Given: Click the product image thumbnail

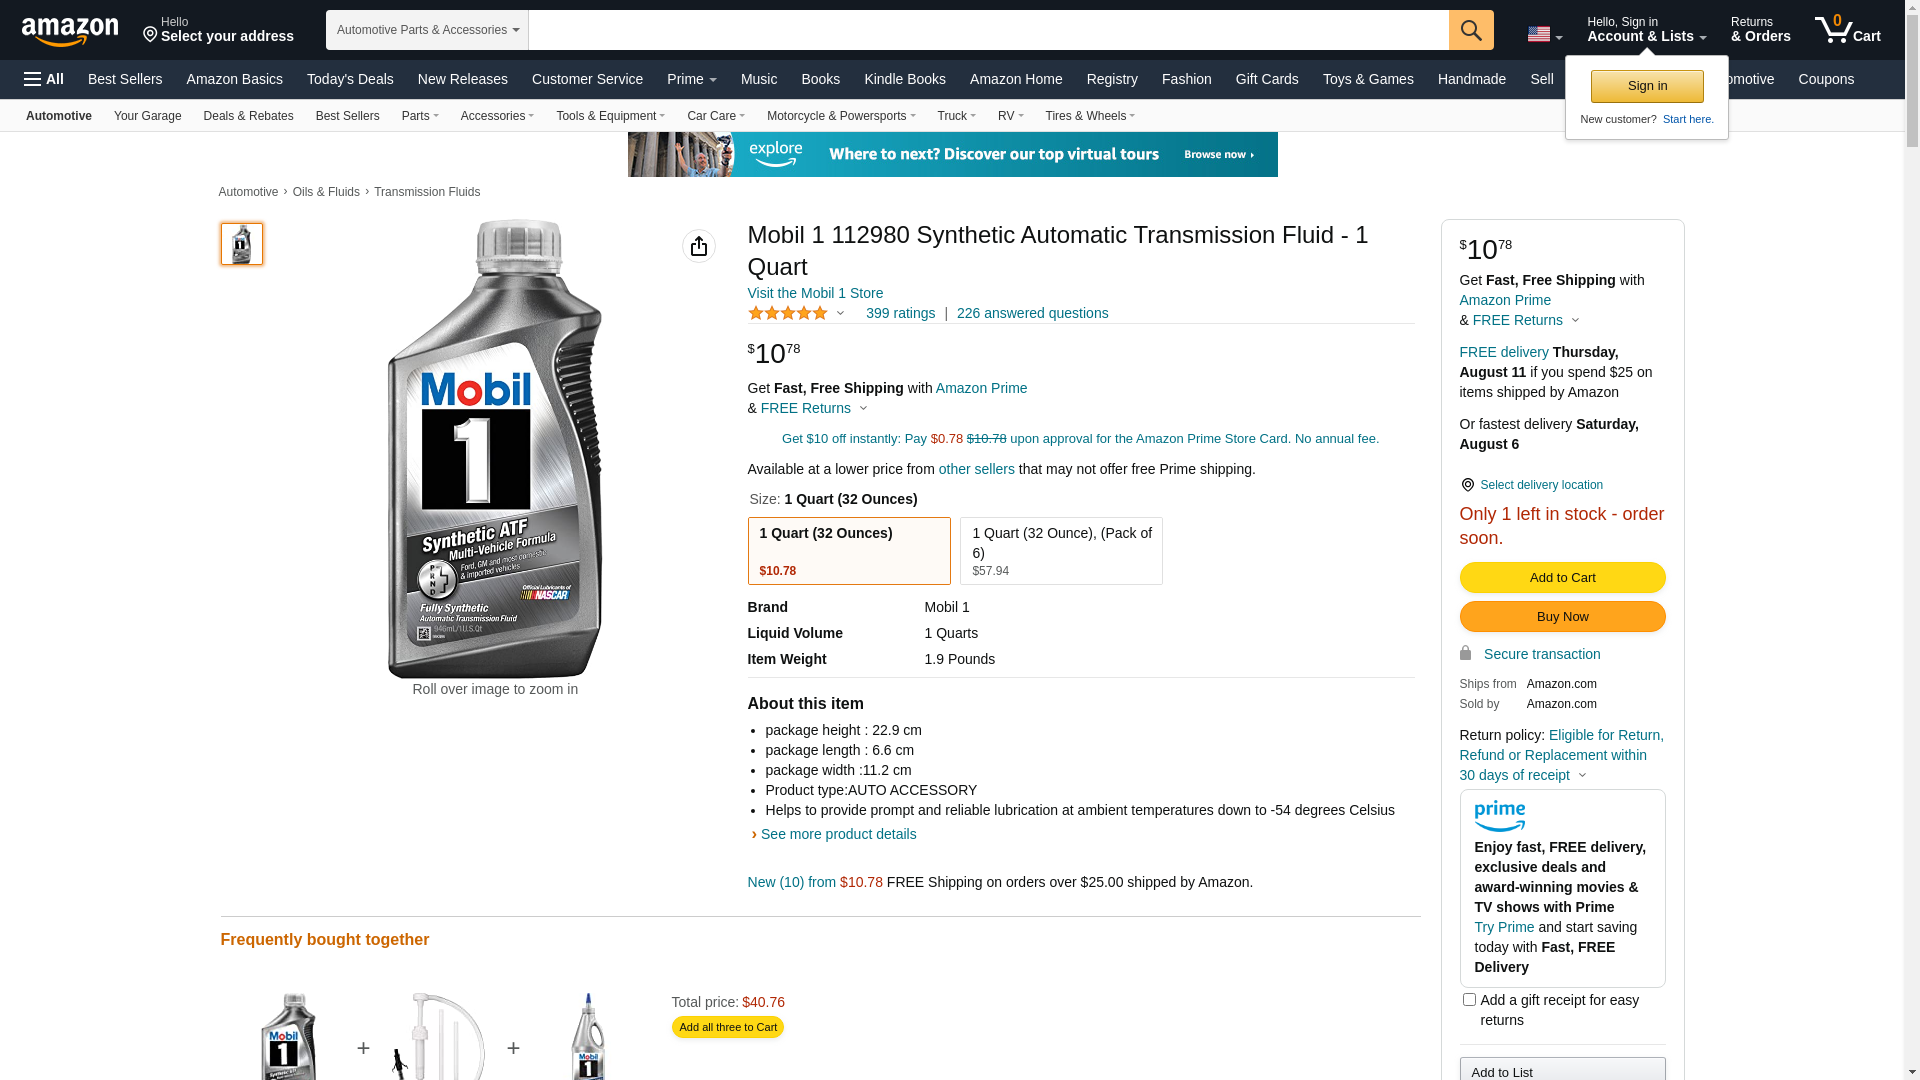Looking at the screenshot, I should tap(242, 244).
